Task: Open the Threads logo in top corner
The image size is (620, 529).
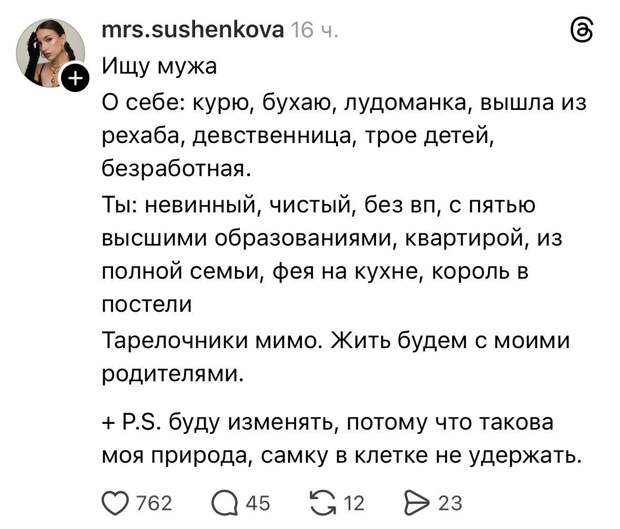Action: [582, 32]
